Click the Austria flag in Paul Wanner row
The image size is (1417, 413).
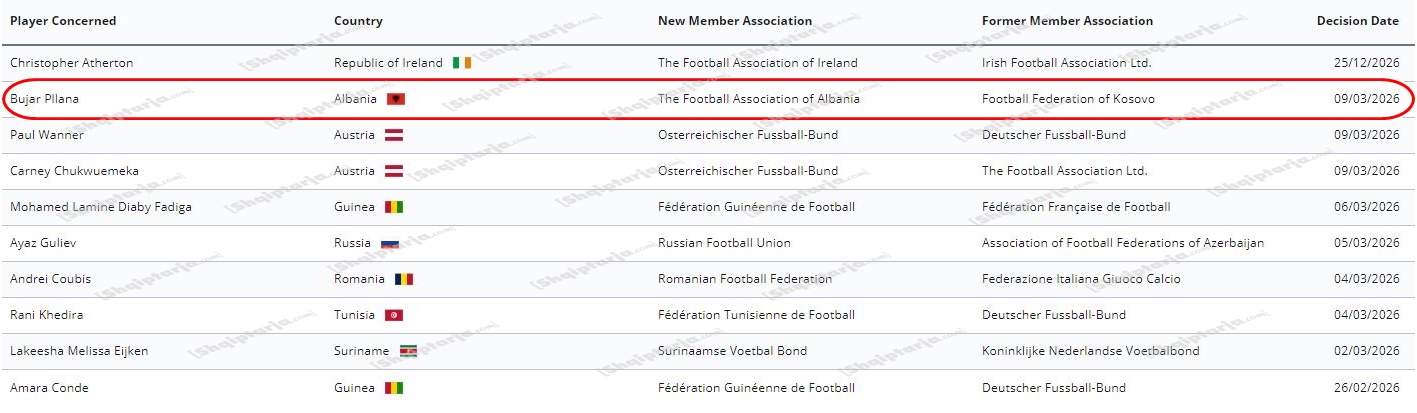coord(394,135)
